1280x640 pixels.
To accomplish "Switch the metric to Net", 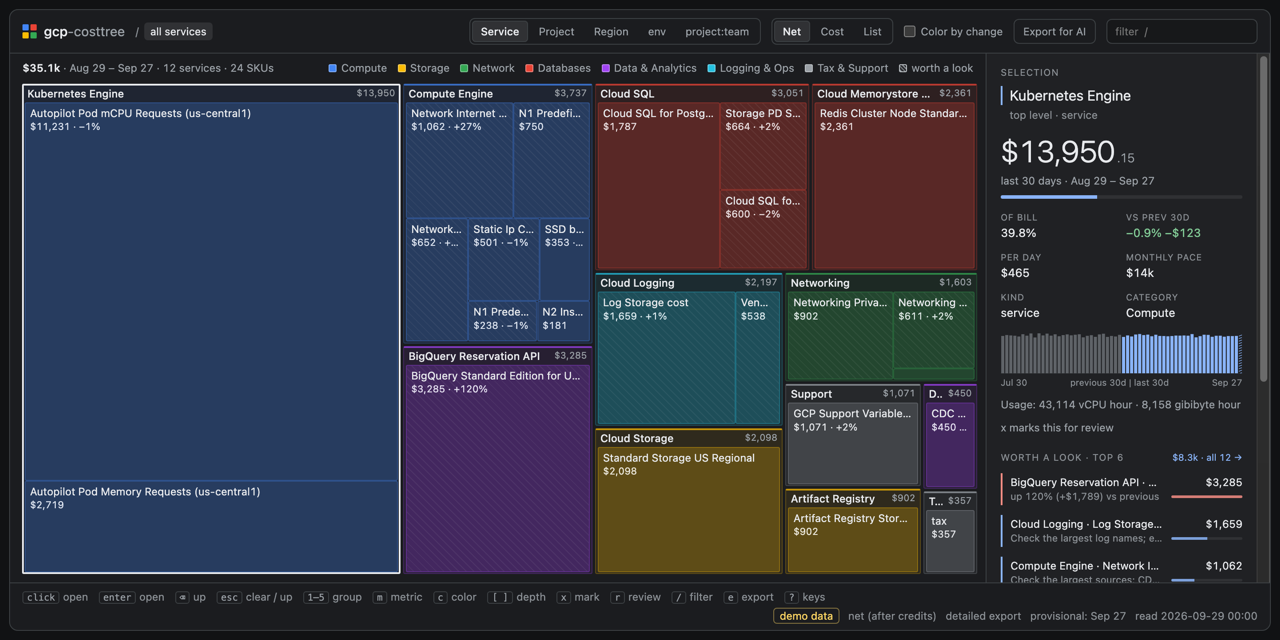I will [791, 32].
